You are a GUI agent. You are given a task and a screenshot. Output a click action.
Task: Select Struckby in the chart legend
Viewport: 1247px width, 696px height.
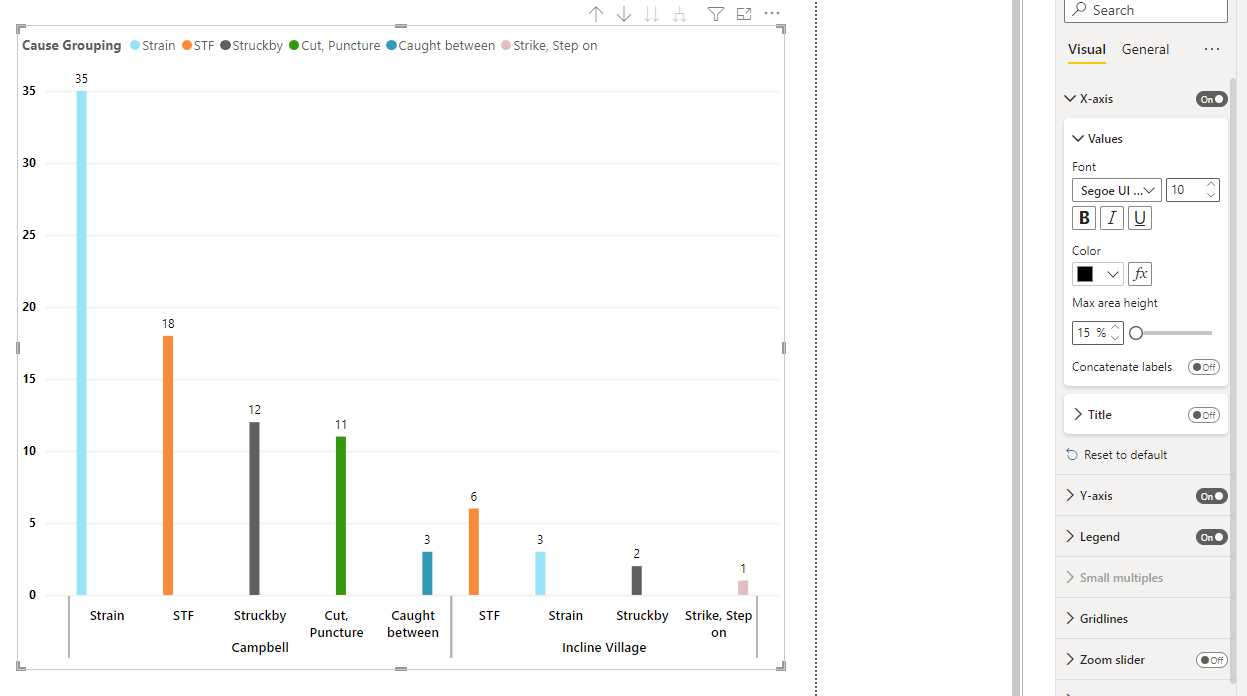point(252,45)
